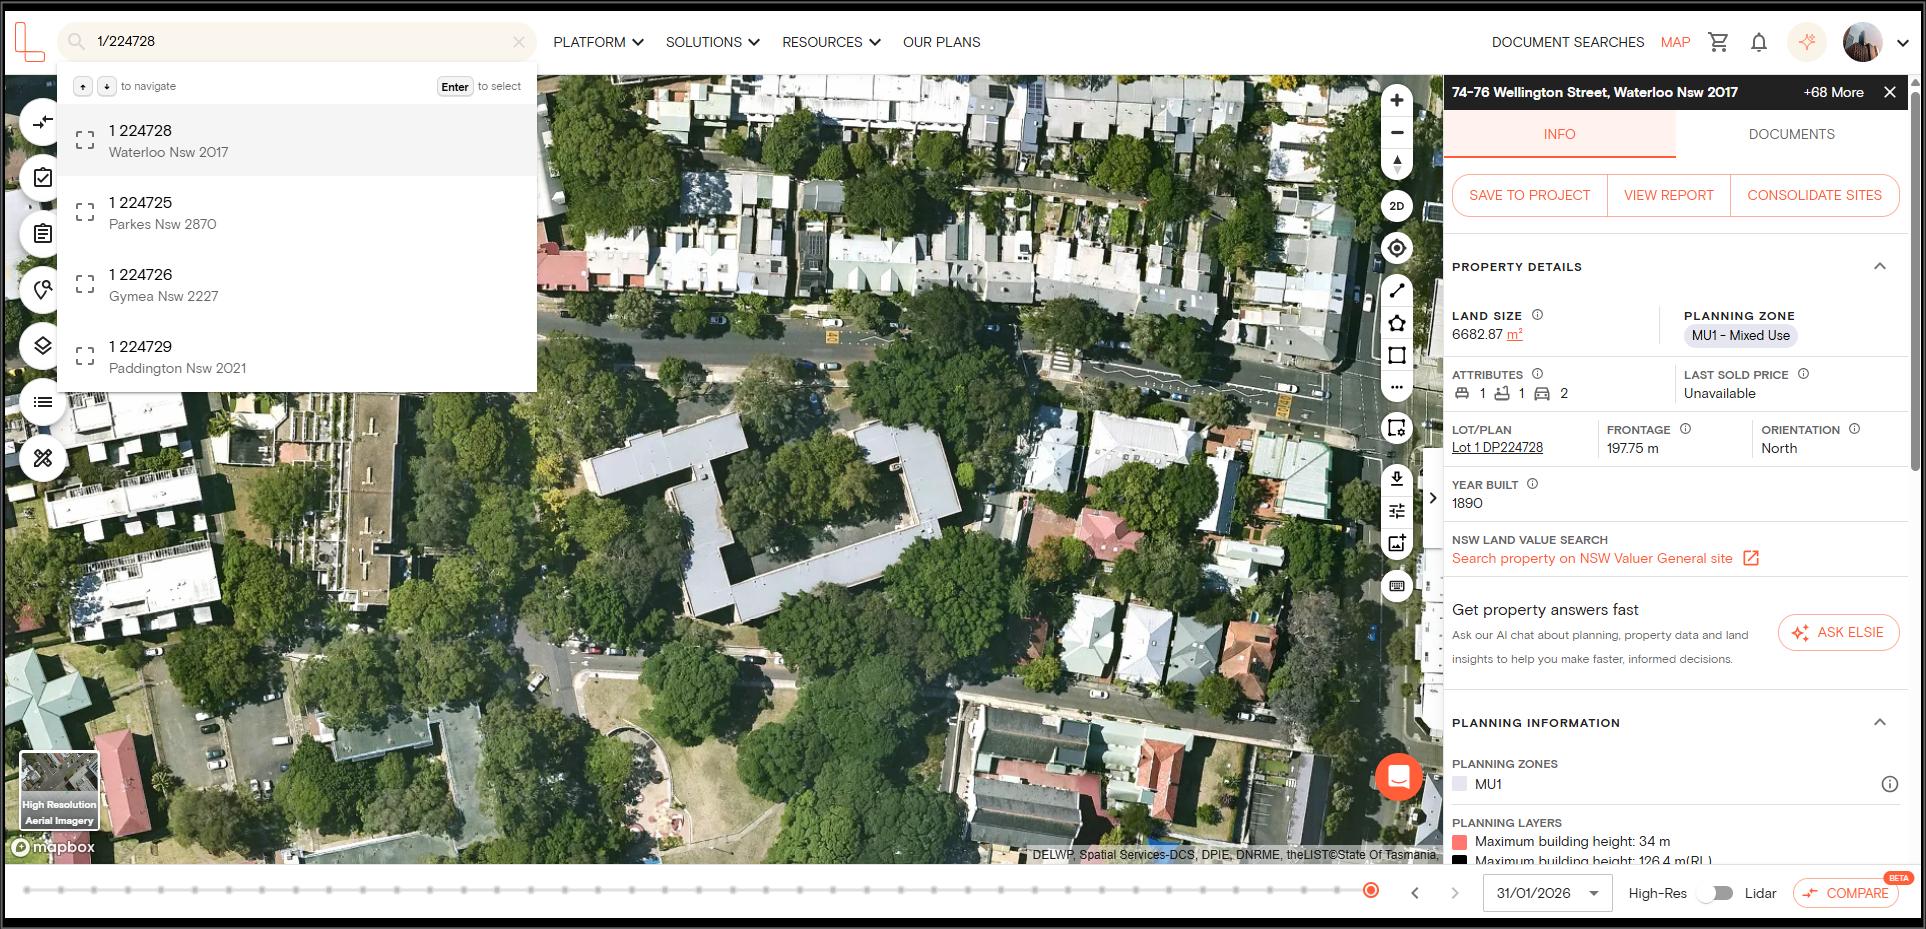Open notifications bell
The image size is (1926, 929).
pos(1759,42)
